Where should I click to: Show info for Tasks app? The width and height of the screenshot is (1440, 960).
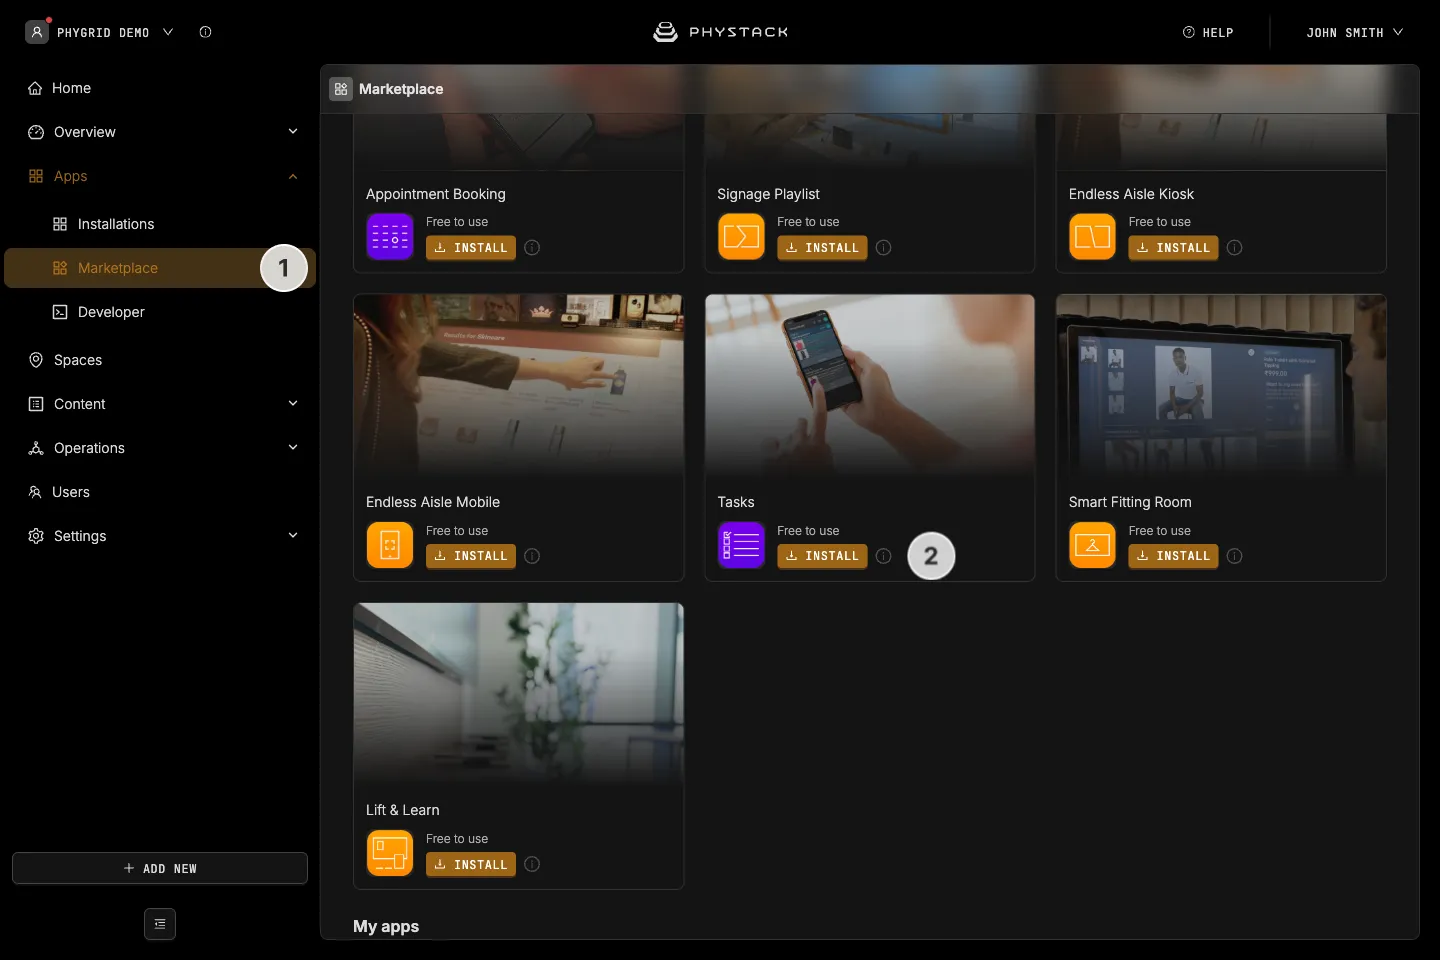[x=883, y=556]
